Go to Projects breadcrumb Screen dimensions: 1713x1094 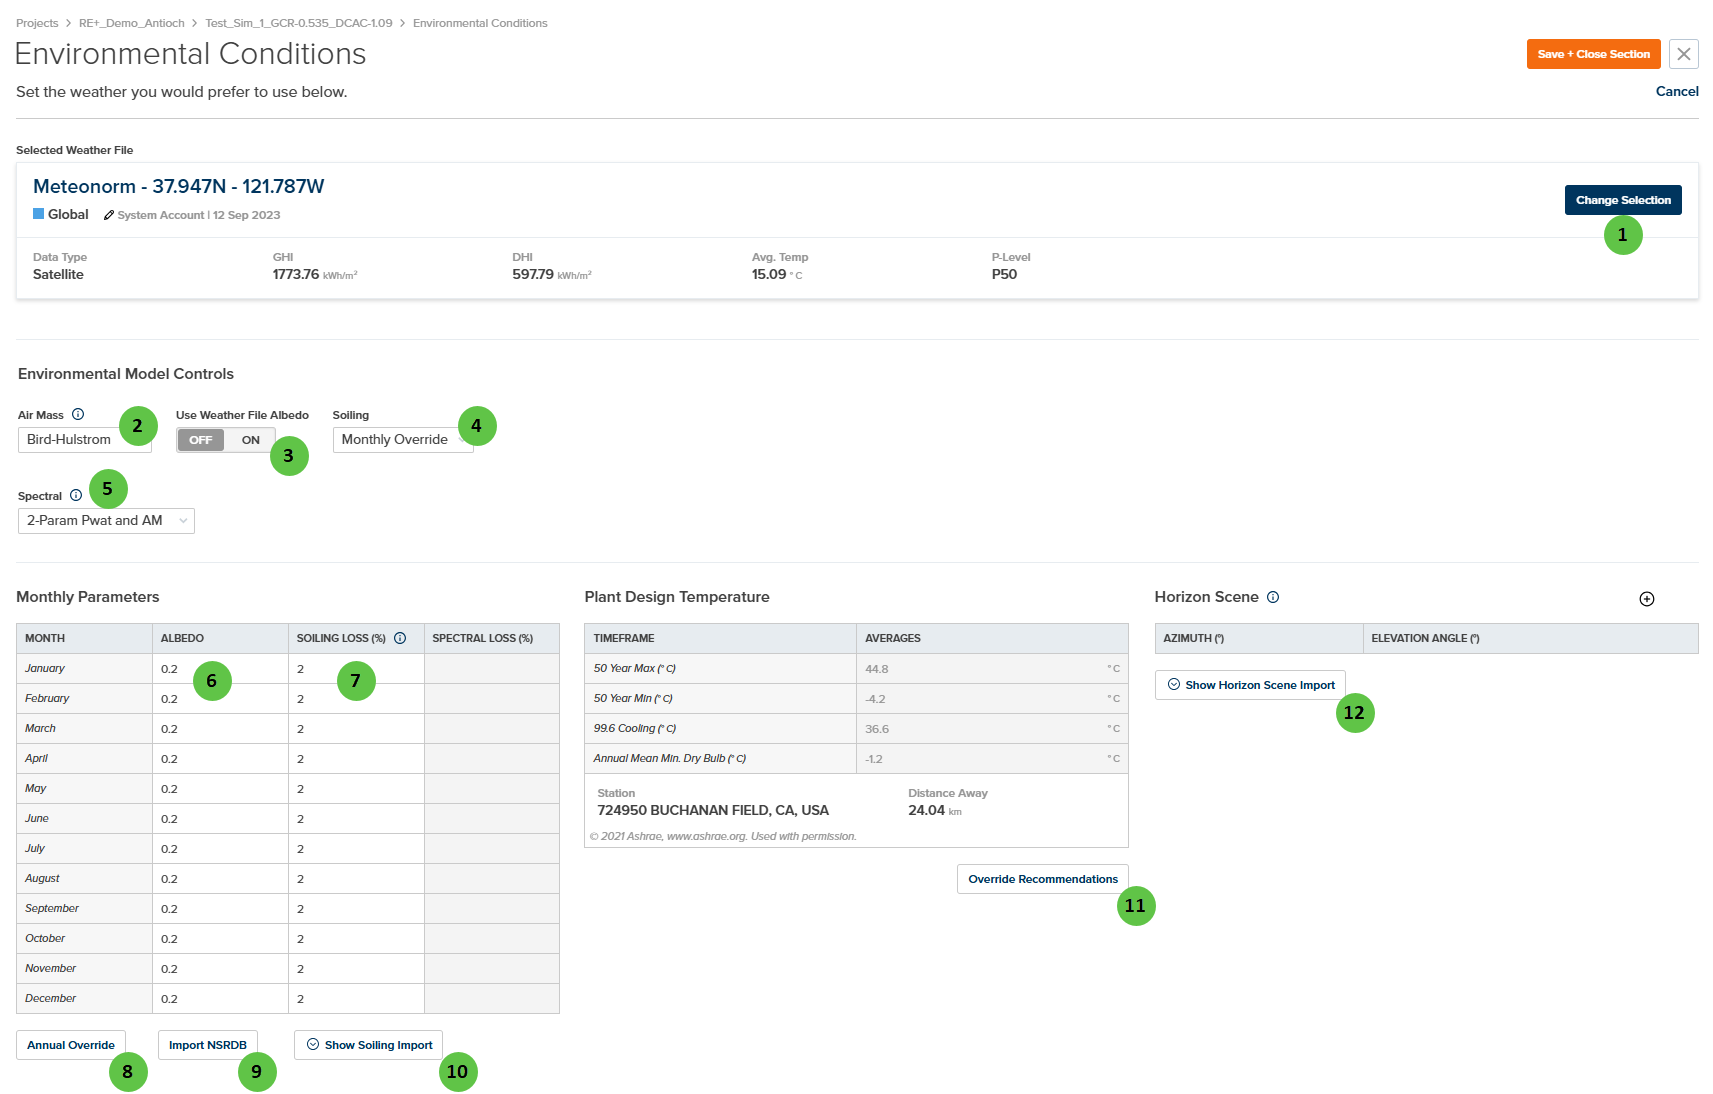(37, 23)
